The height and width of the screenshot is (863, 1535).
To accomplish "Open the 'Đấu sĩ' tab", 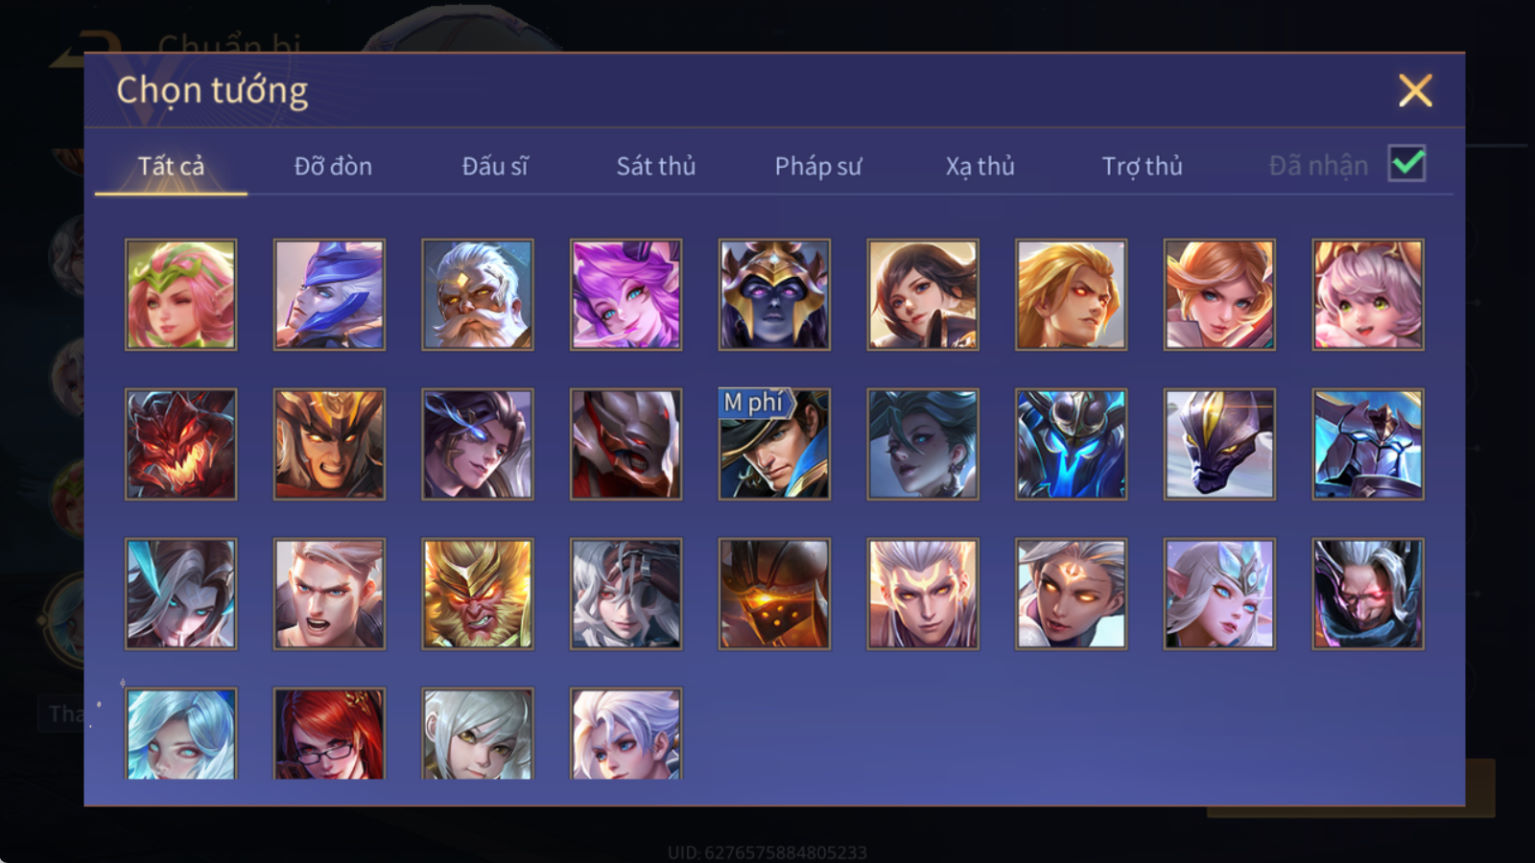I will pyautogui.click(x=495, y=166).
